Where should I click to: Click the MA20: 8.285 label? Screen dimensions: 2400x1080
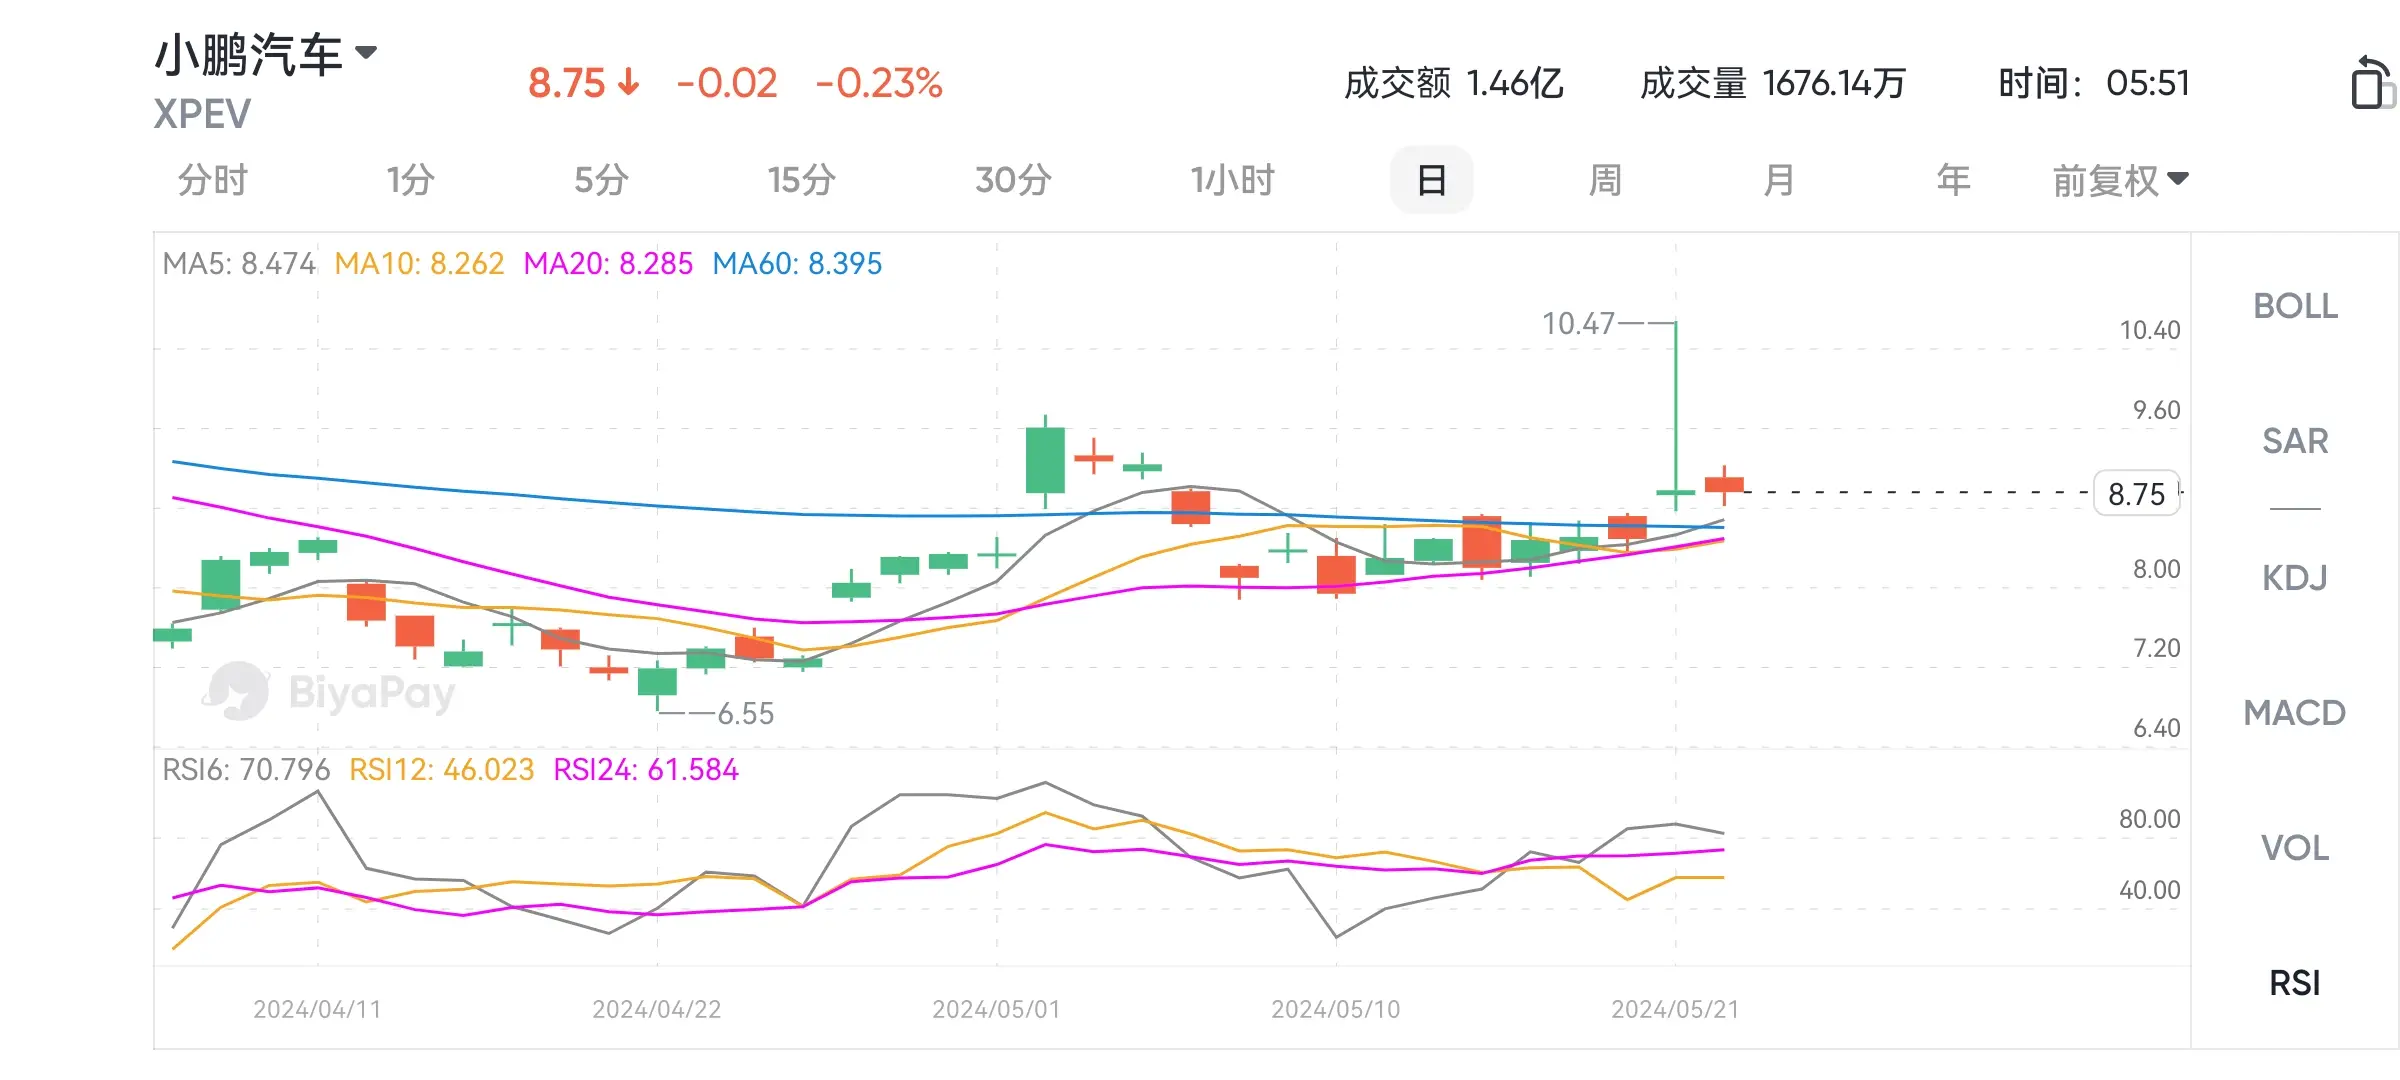click(x=608, y=264)
